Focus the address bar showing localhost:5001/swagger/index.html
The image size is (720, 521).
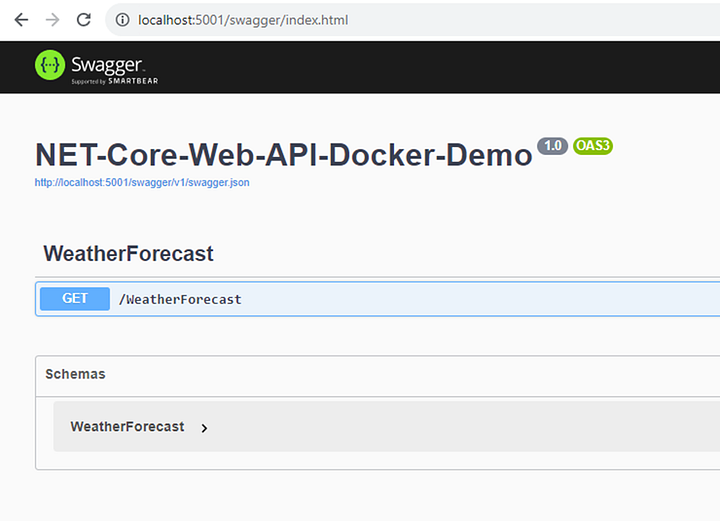(412, 20)
